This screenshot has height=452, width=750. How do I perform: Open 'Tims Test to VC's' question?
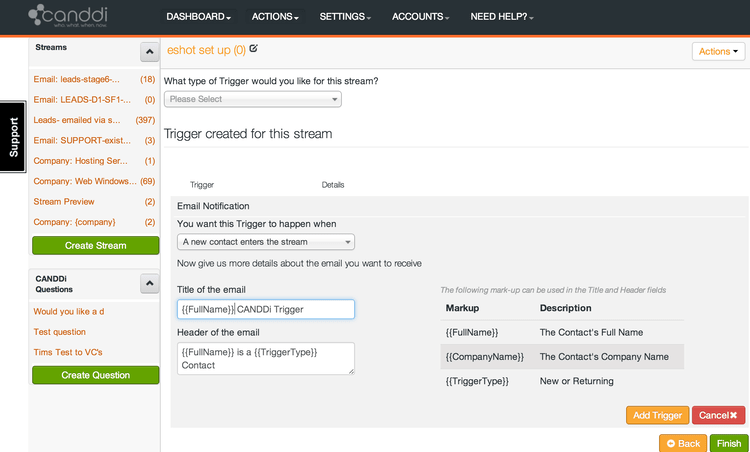[68, 352]
